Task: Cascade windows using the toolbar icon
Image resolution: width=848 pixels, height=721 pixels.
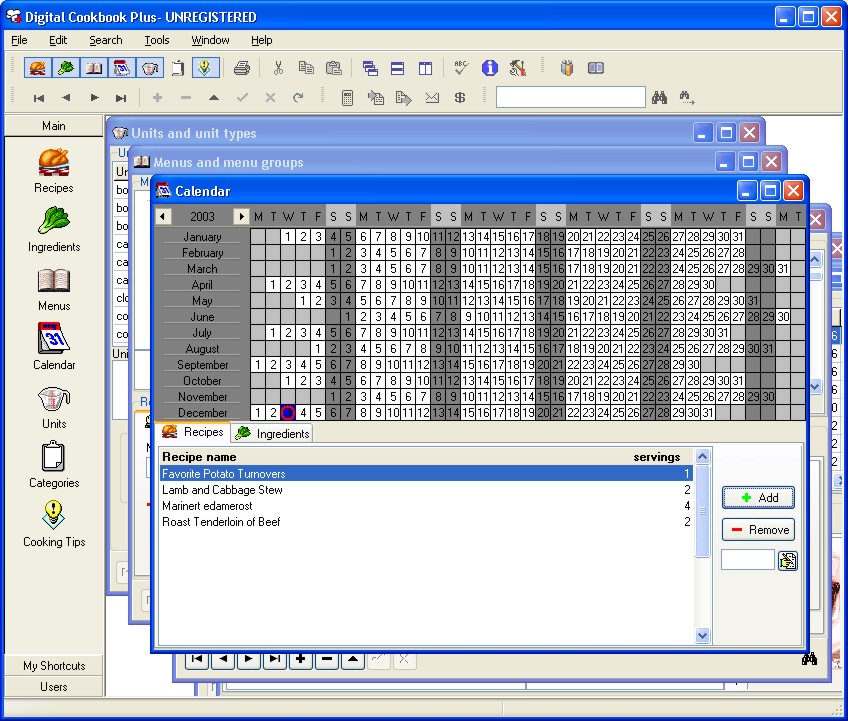Action: click(x=370, y=68)
